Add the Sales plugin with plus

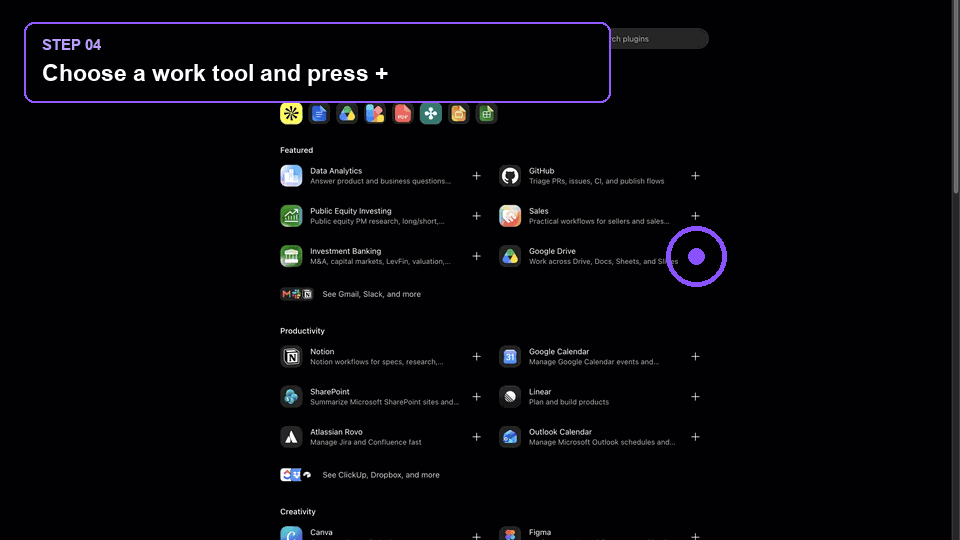point(696,216)
